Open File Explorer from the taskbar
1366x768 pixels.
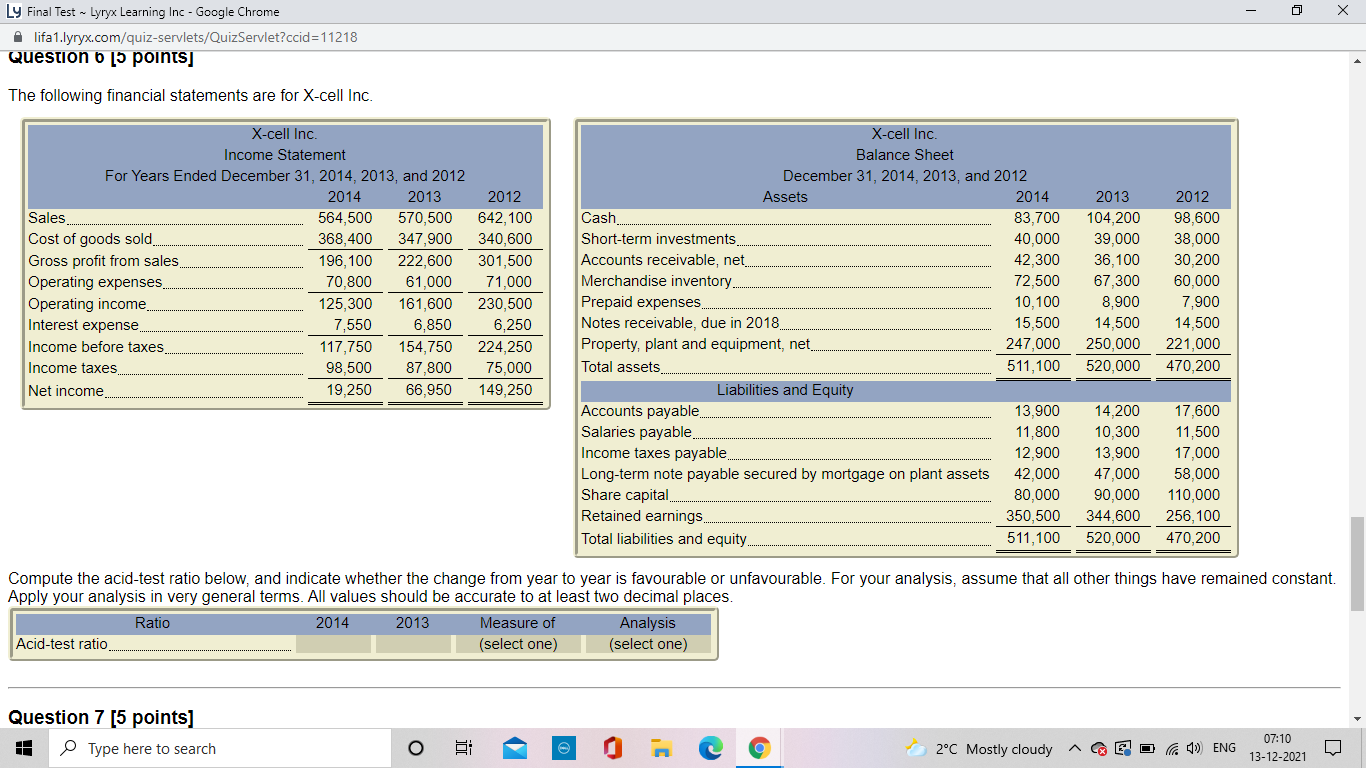point(661,747)
